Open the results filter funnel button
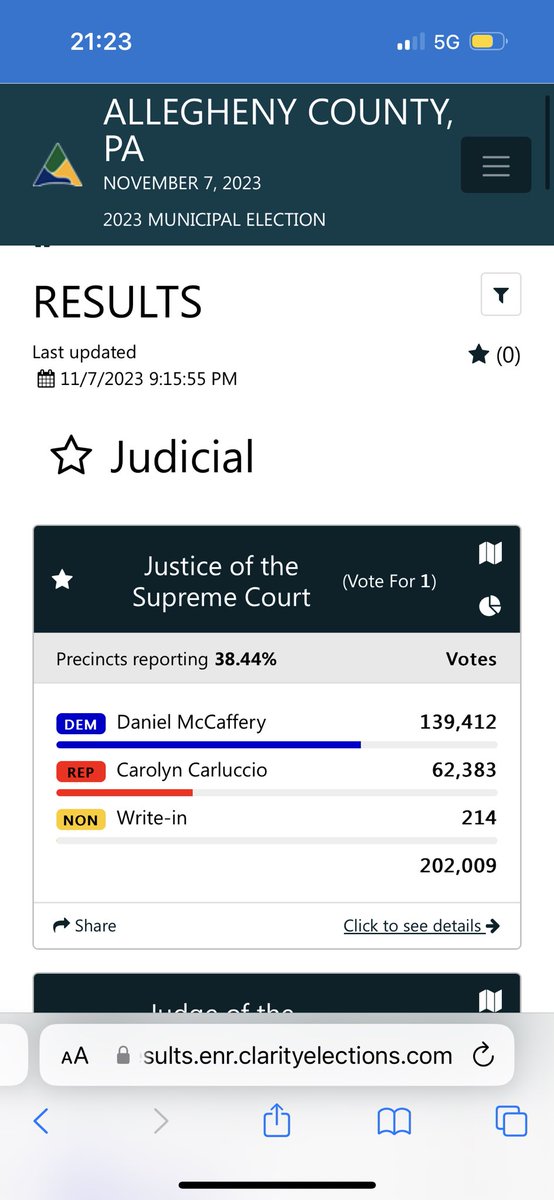 pos(501,295)
